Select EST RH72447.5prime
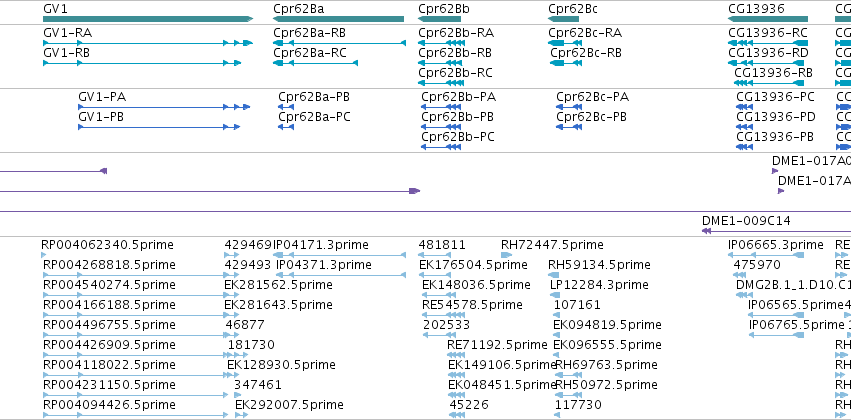This screenshot has height=420, width=851. coord(552,245)
